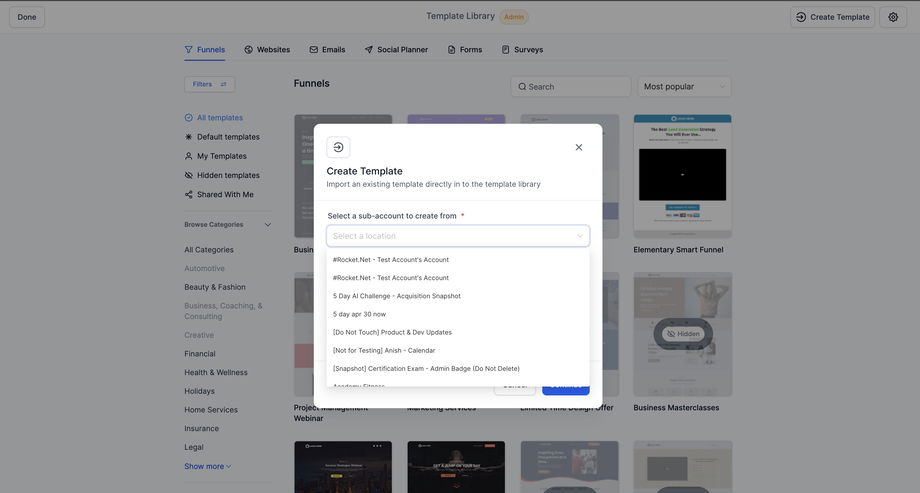Click the Hidden templates eye-slash icon

[x=188, y=175]
